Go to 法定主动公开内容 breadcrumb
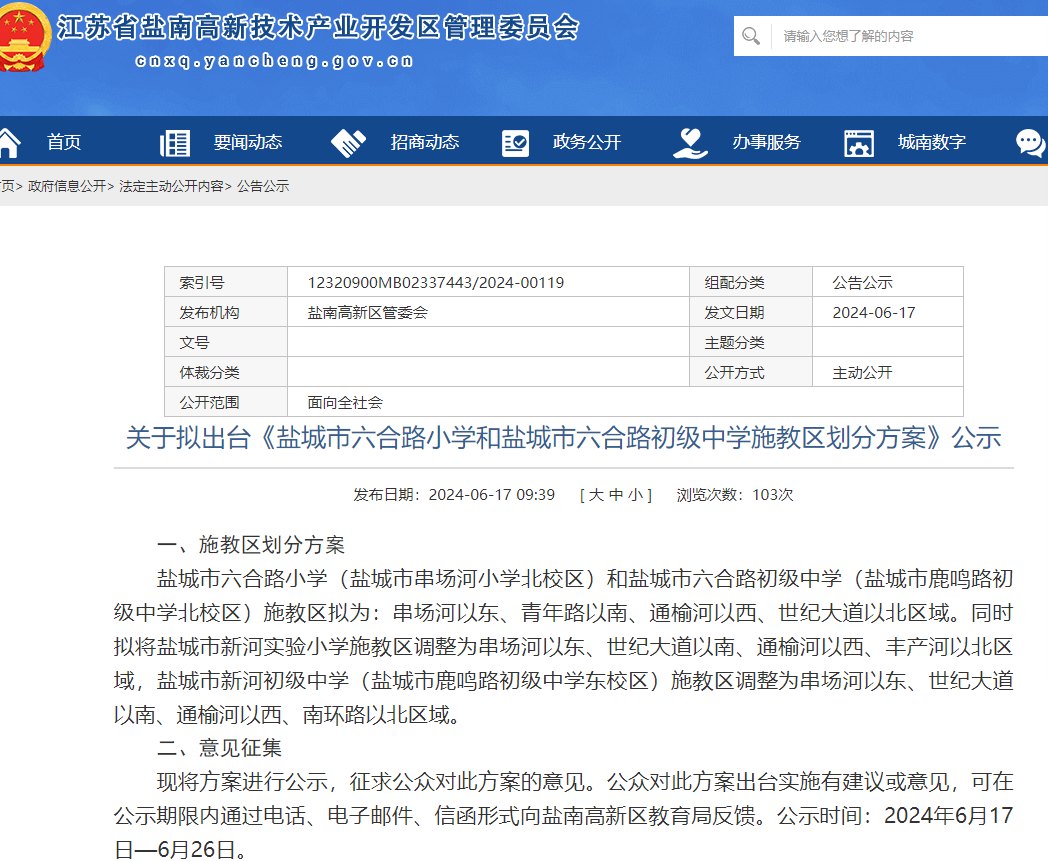Screen dimensions: 1048x861 [171, 186]
